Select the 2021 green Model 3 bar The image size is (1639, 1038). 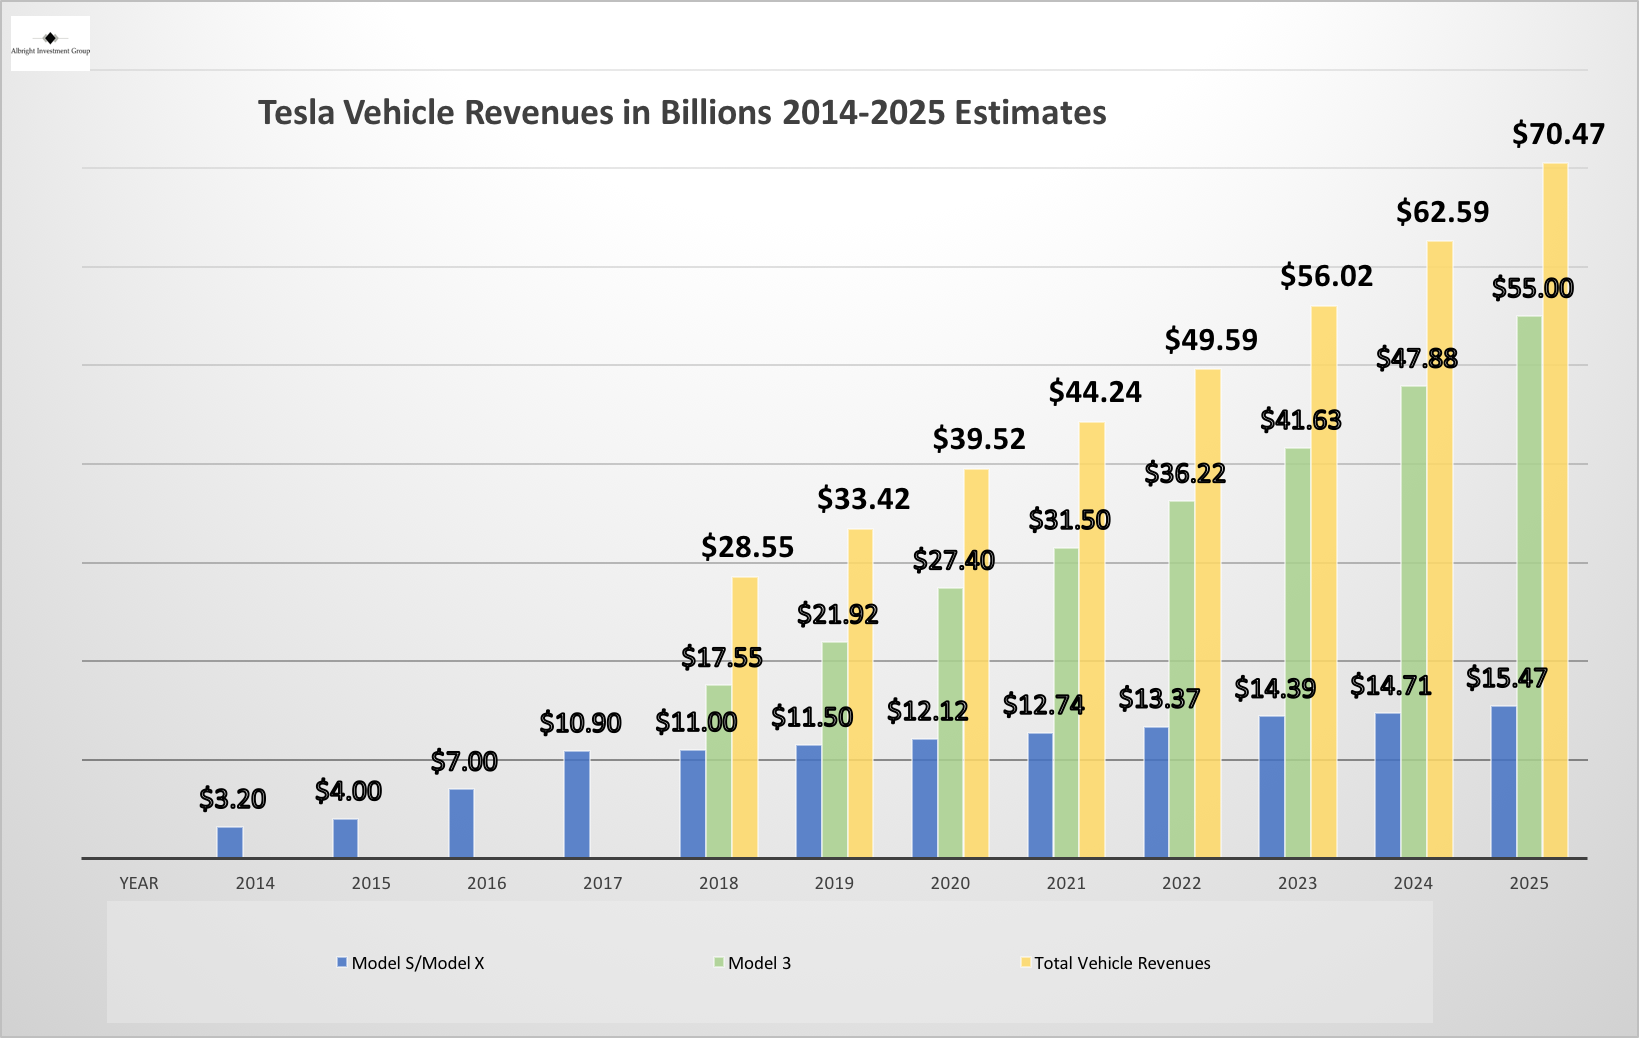point(1066,703)
